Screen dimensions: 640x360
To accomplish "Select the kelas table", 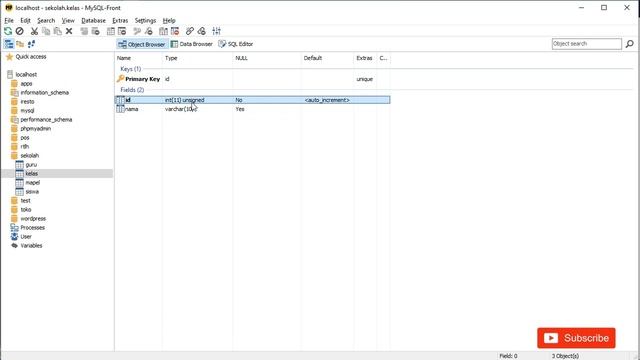I will tap(31, 173).
